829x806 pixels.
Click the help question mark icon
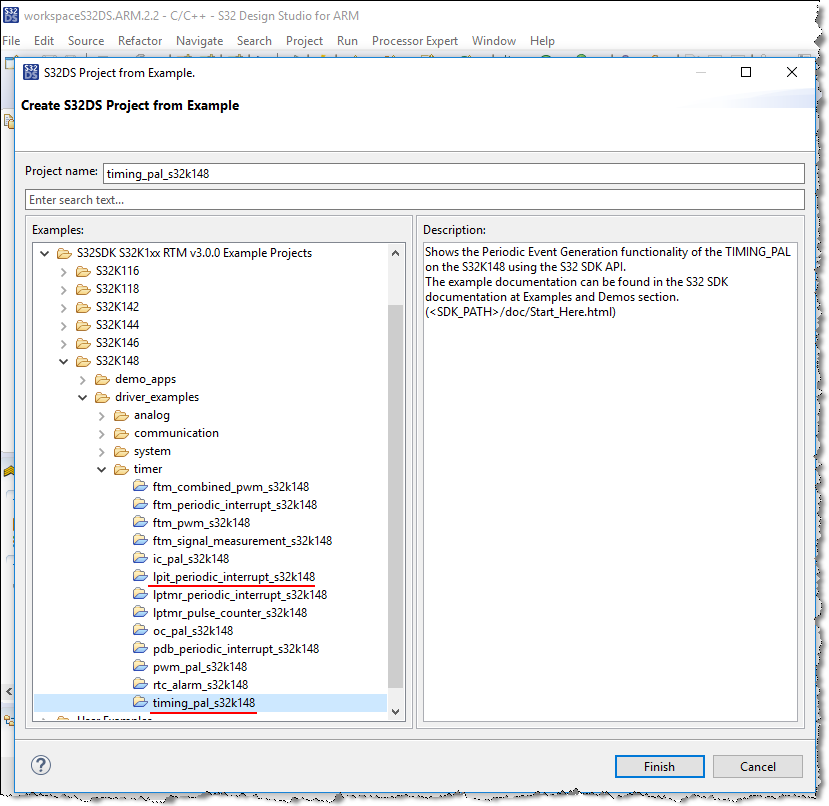click(x=41, y=765)
